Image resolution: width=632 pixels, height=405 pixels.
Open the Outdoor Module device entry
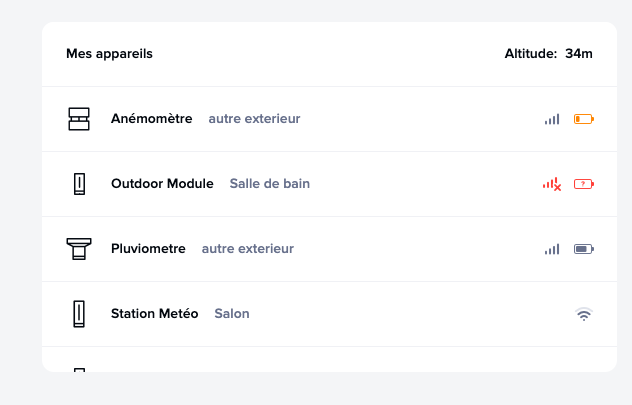click(x=162, y=184)
